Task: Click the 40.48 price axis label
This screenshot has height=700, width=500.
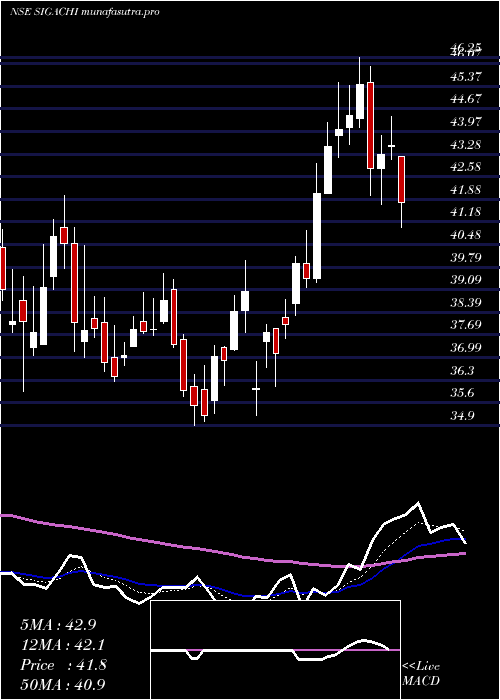Action: pos(466,235)
